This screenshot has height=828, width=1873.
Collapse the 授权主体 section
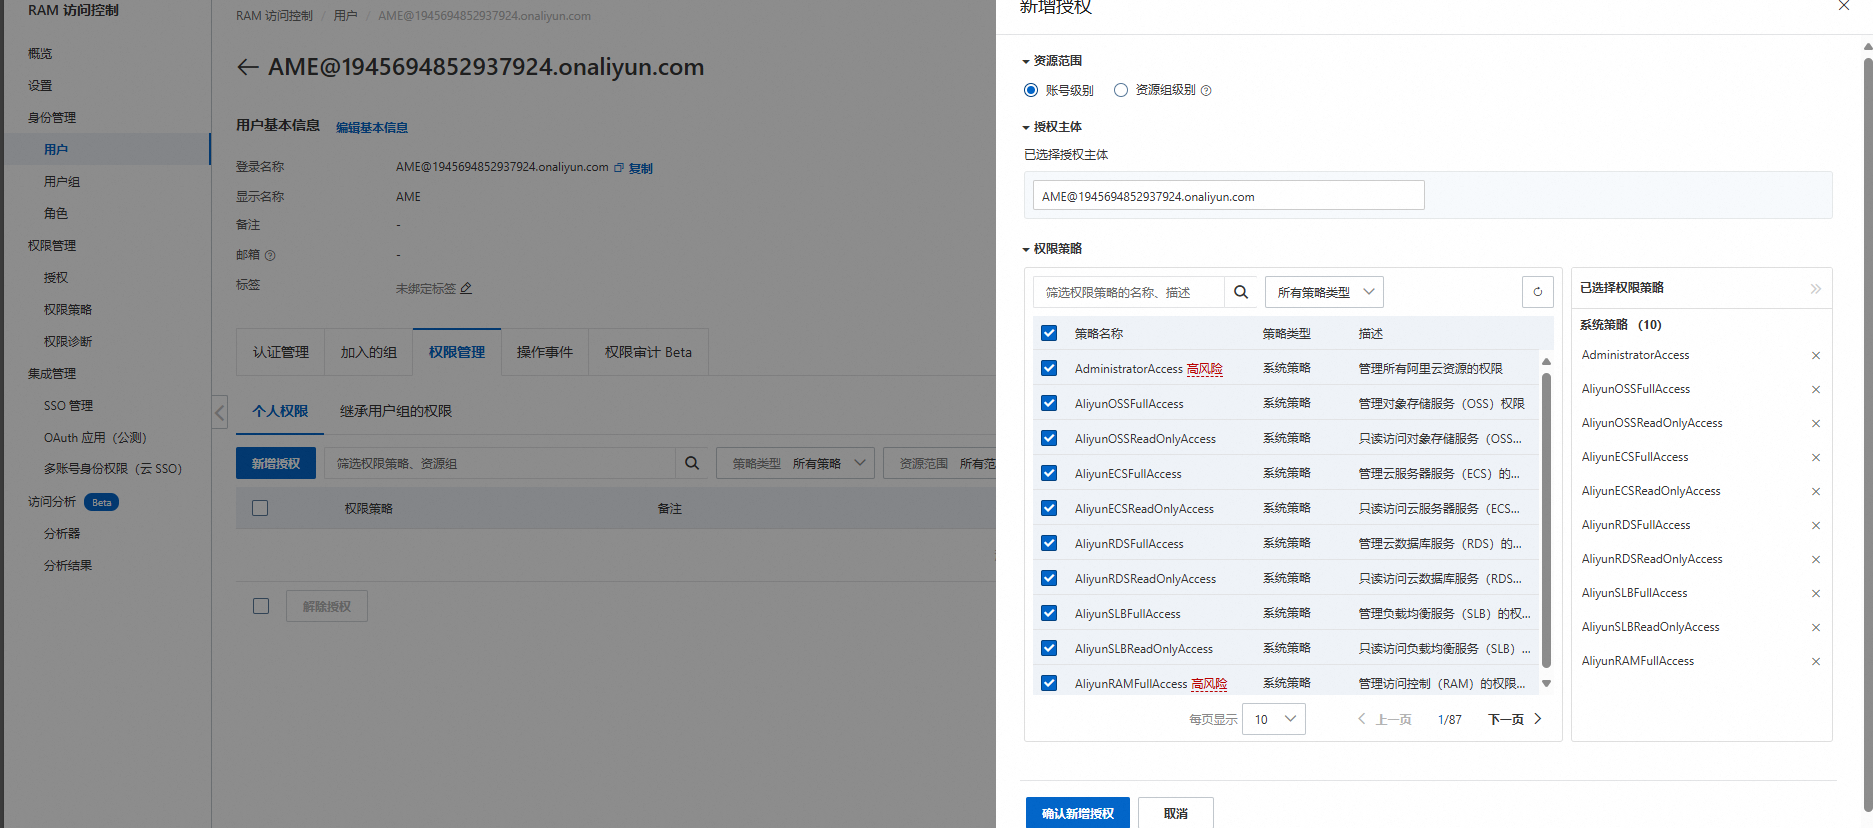[1025, 128]
